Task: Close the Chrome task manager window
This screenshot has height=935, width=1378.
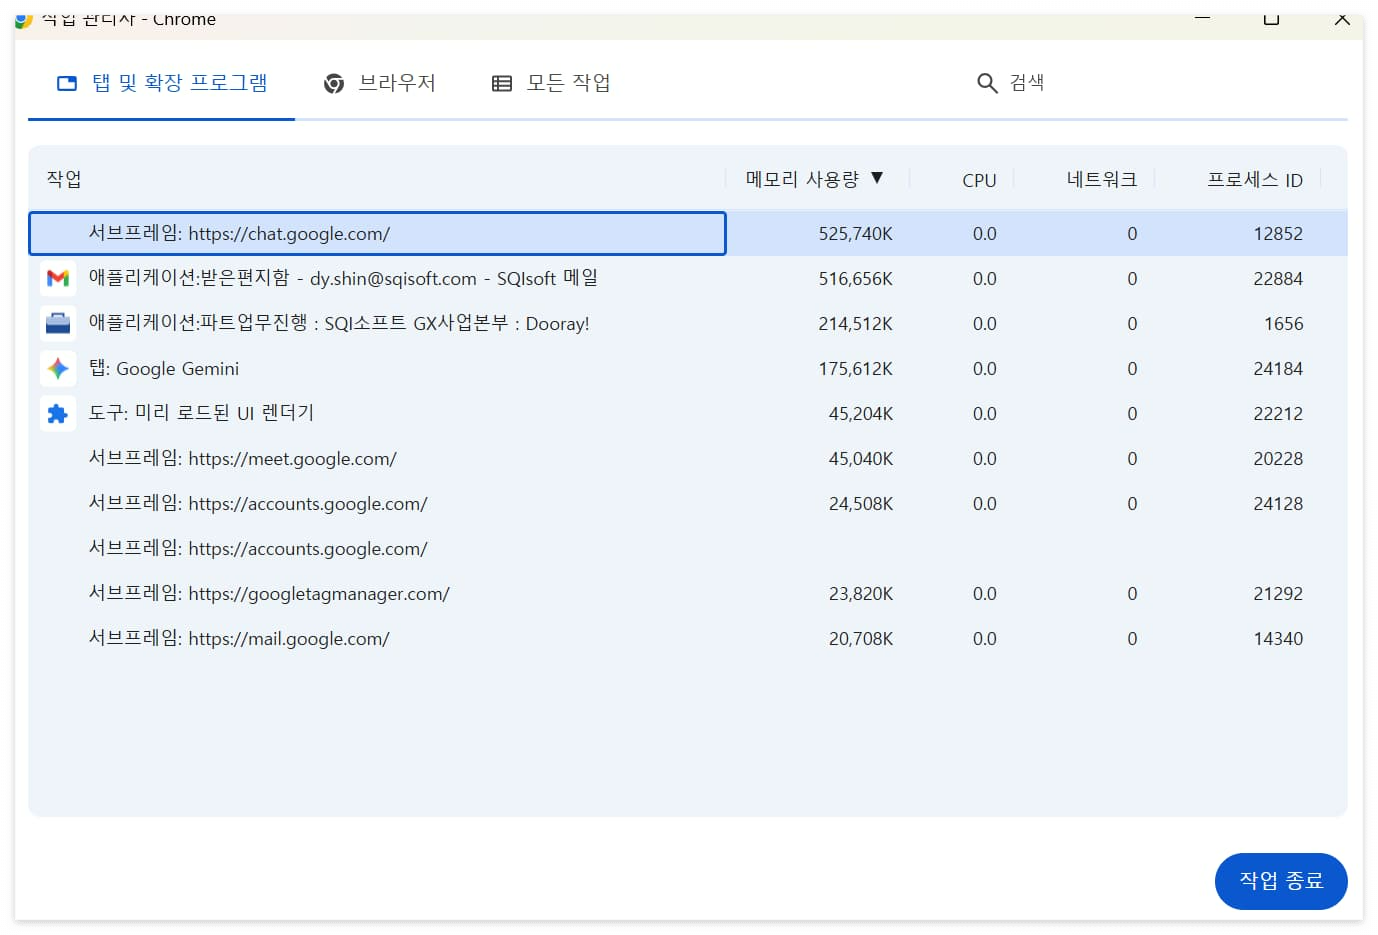Action: 1342,18
